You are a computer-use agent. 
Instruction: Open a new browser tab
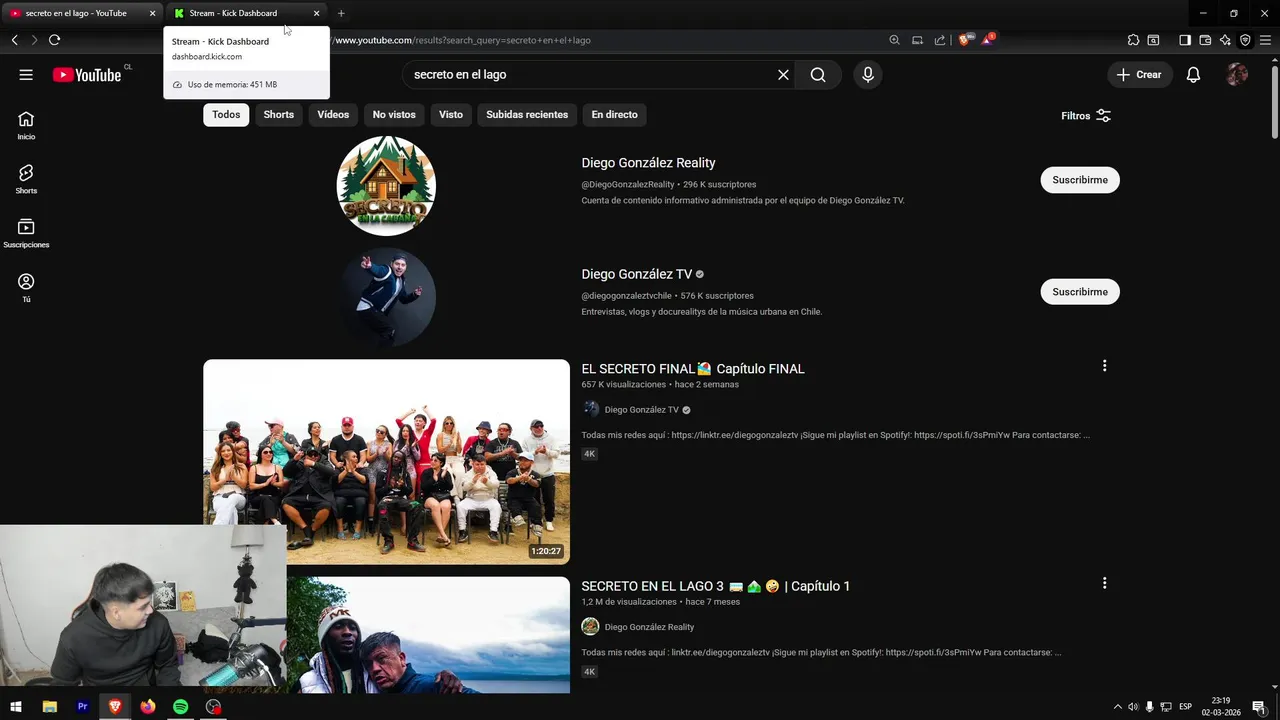point(341,13)
